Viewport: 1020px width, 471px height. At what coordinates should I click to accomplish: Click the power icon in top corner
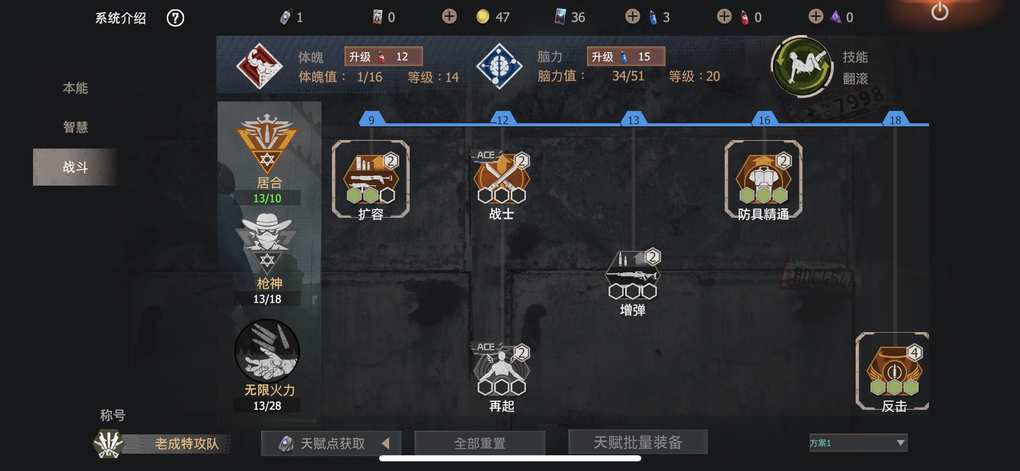(x=939, y=11)
